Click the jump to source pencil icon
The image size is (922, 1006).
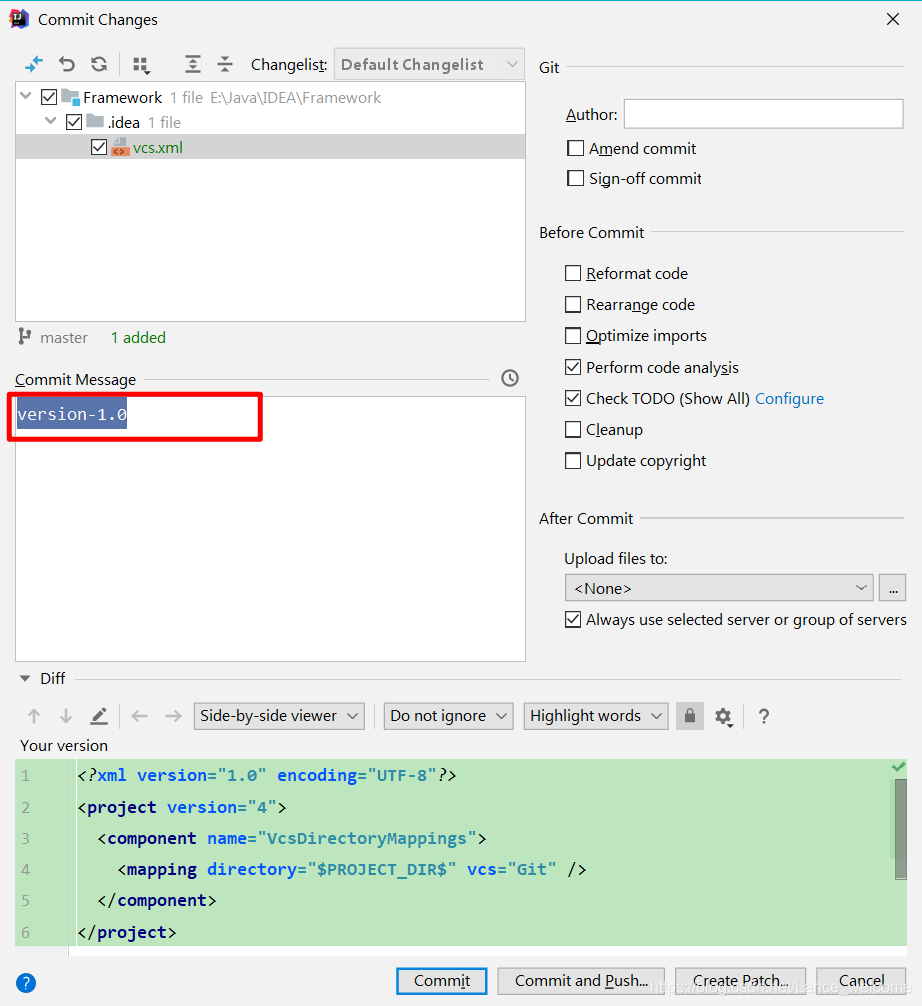point(99,716)
